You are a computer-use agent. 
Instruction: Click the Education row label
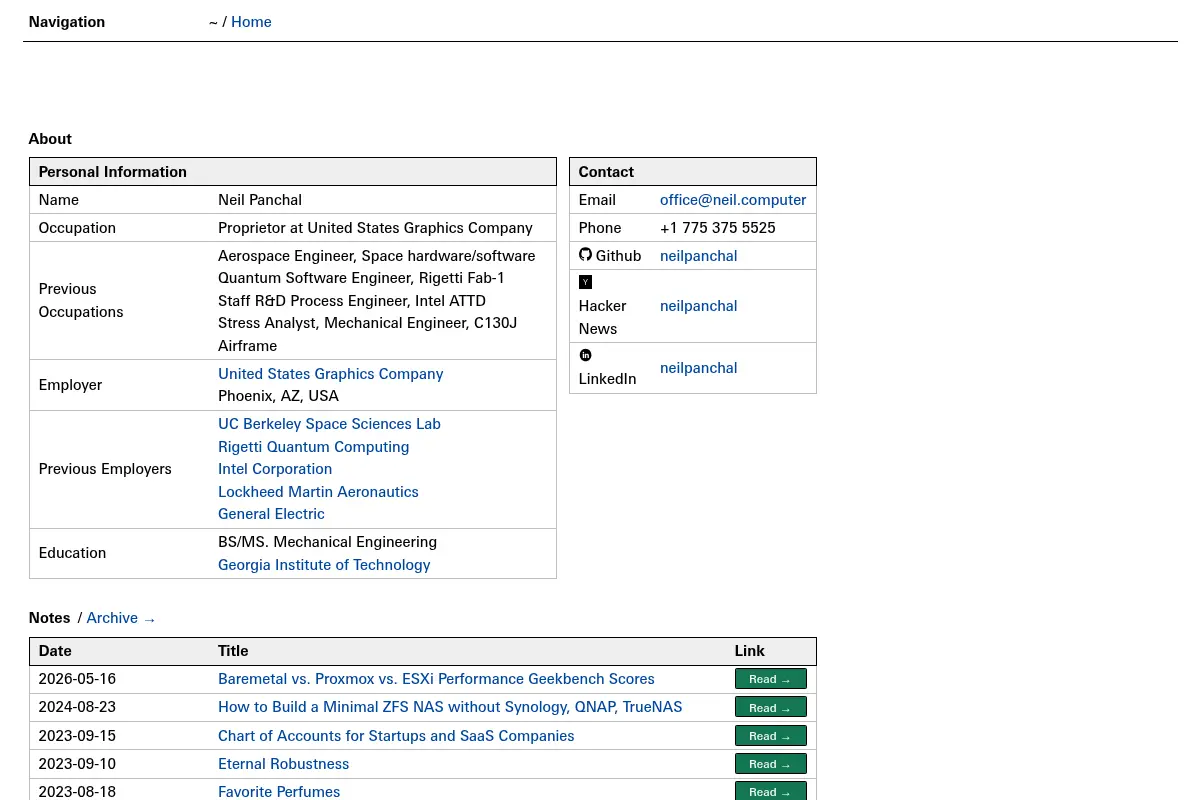point(72,553)
